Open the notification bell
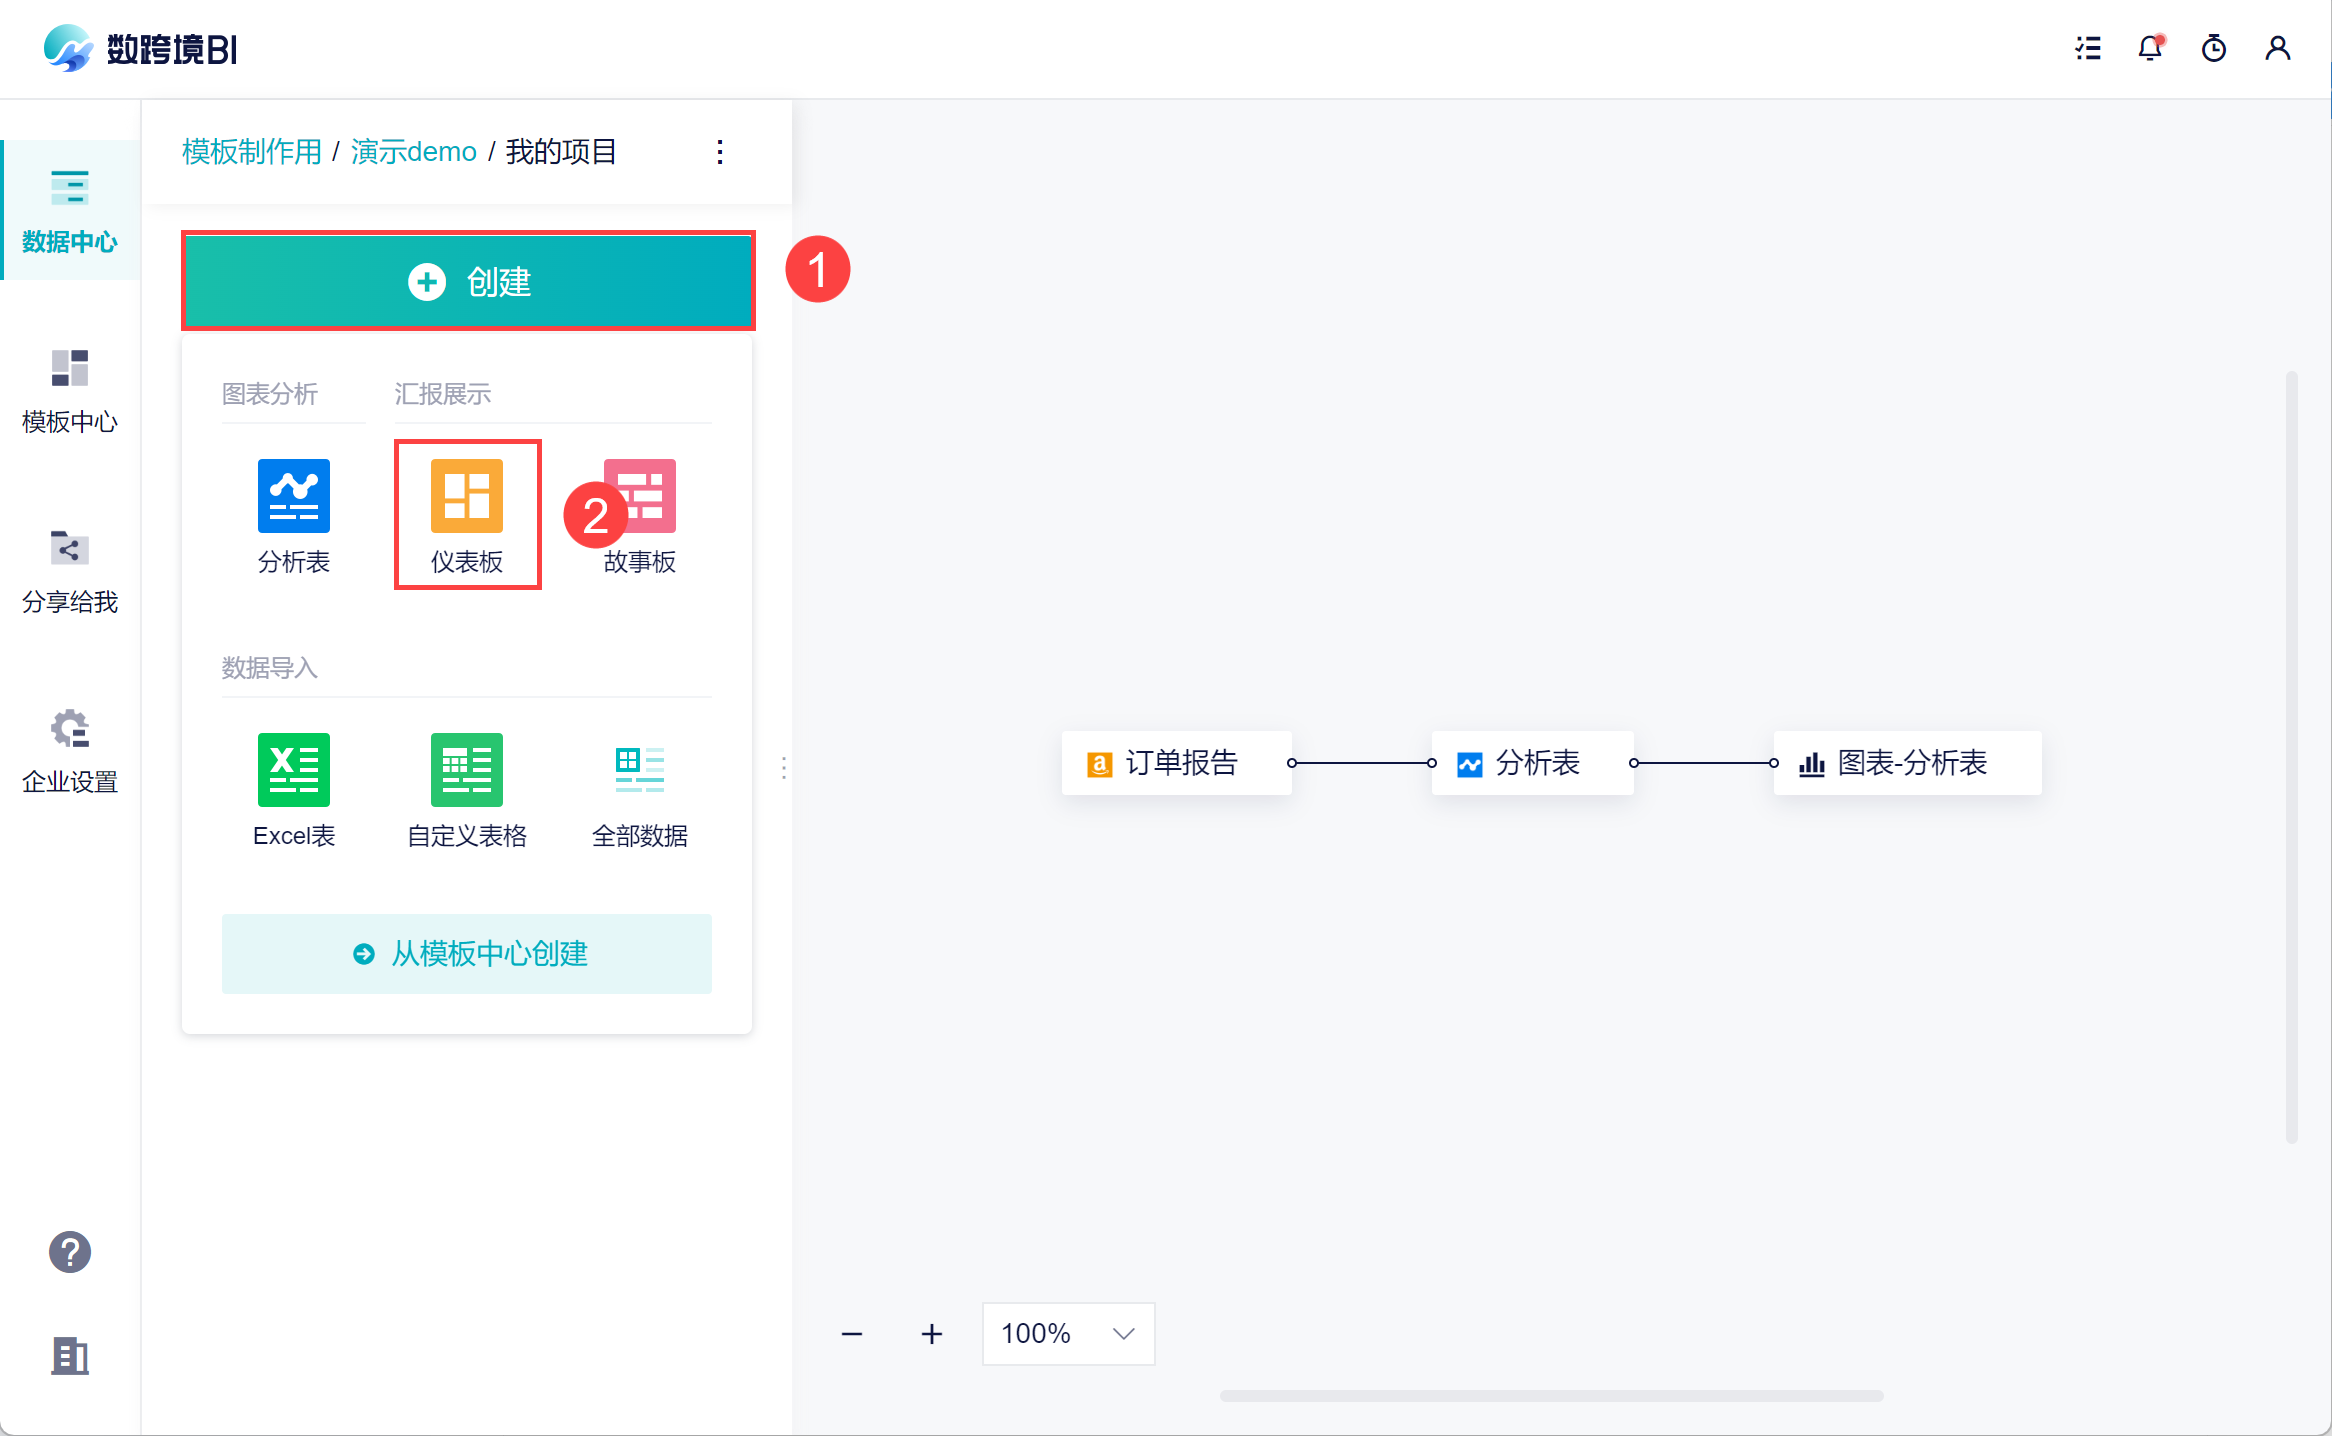Screen dimensions: 2332x1436 tap(2150, 48)
